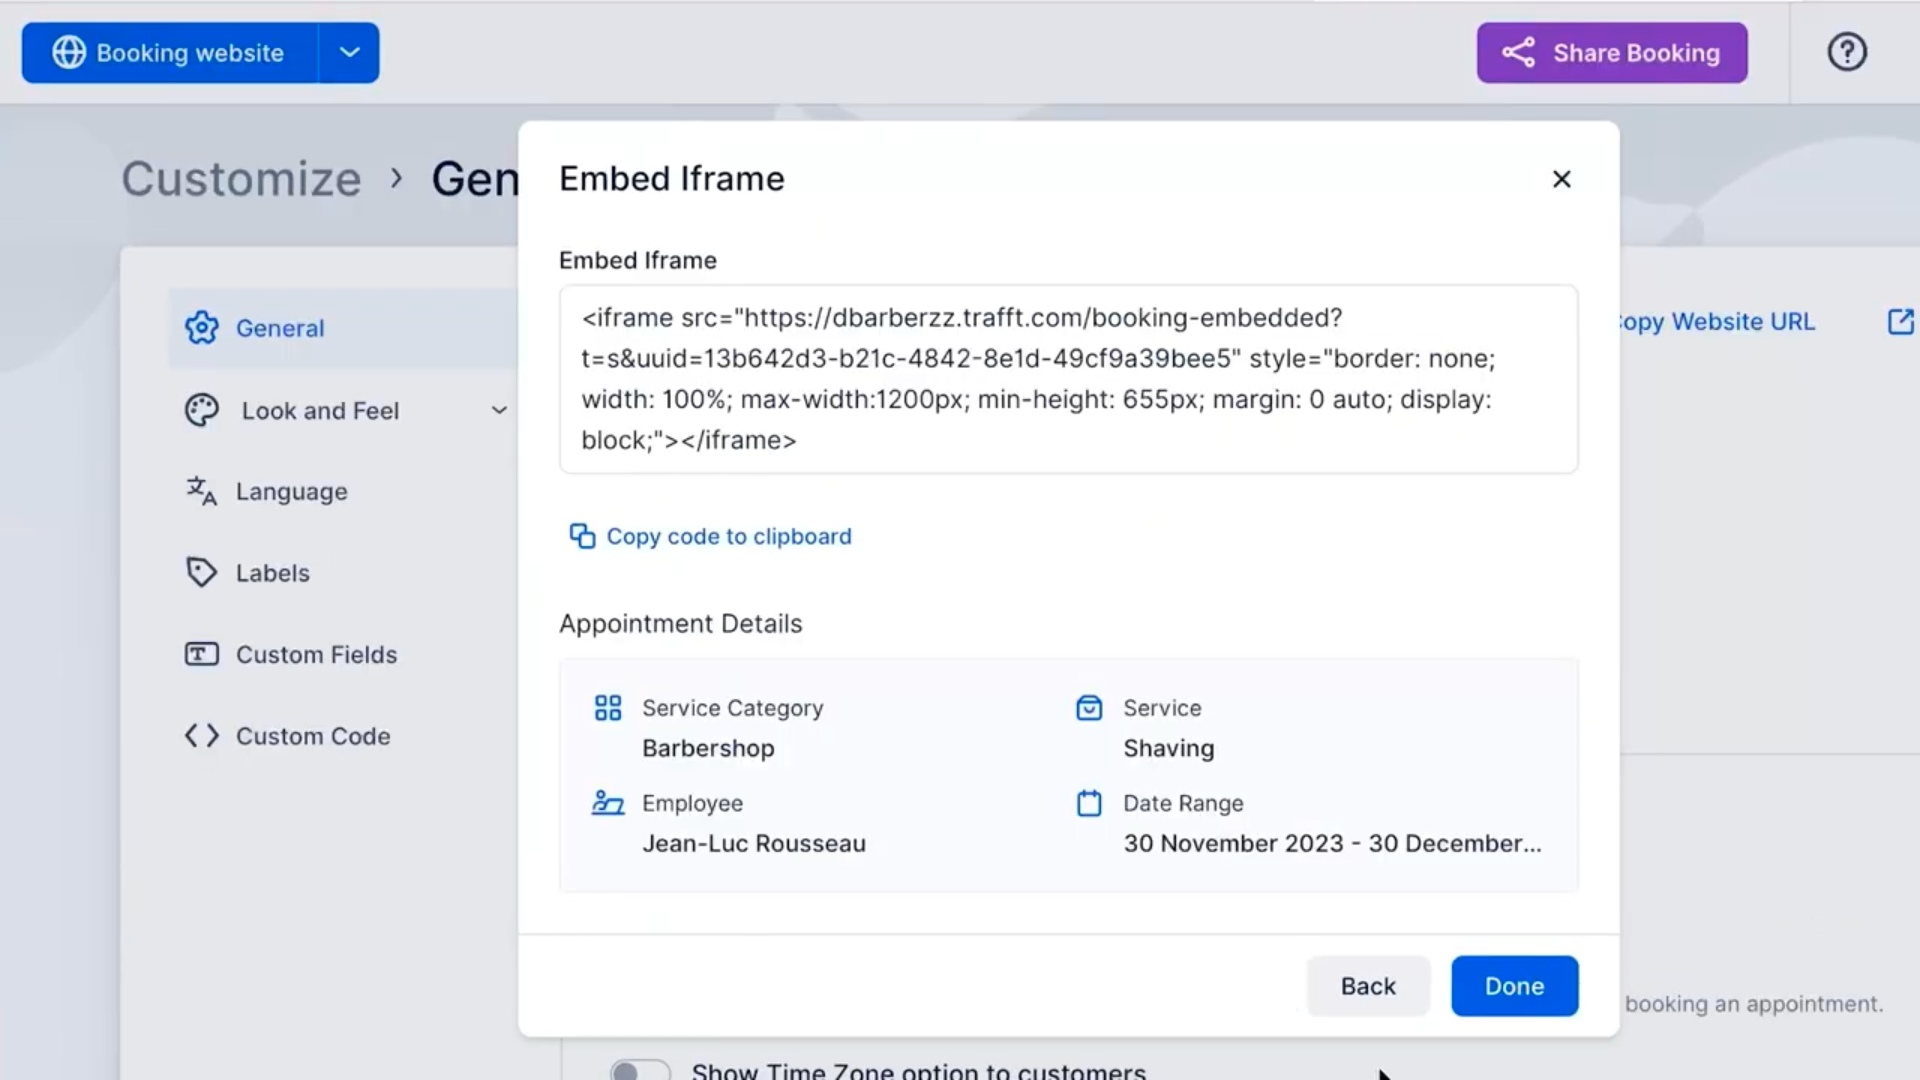
Task: Navigate to the Customize breadcrumb
Action: (x=240, y=179)
